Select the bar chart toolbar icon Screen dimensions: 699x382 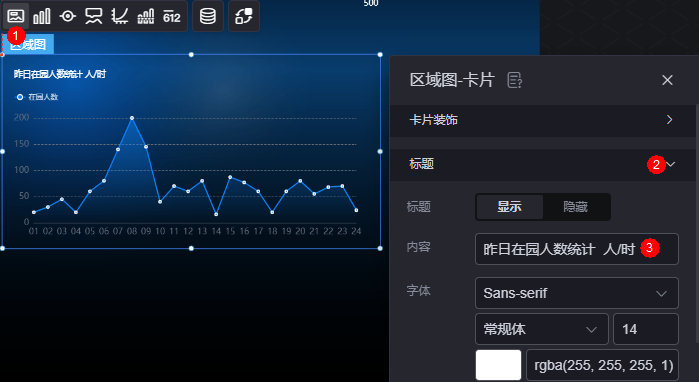[42, 16]
